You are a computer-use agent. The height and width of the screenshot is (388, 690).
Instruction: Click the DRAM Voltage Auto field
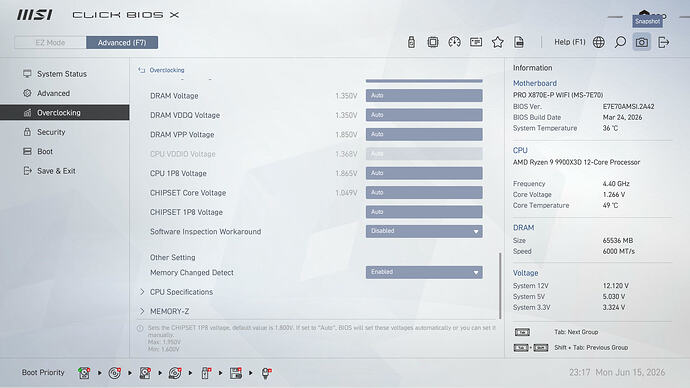(x=424, y=95)
